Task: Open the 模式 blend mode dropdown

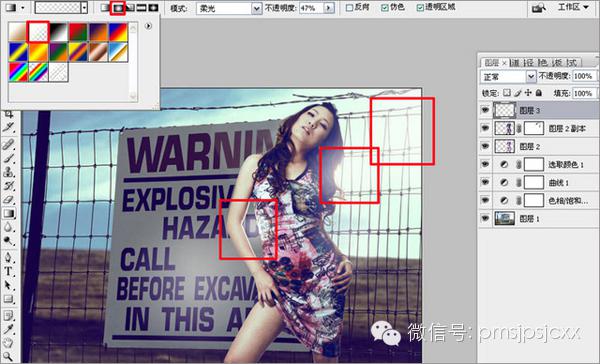Action: pyautogui.click(x=256, y=8)
